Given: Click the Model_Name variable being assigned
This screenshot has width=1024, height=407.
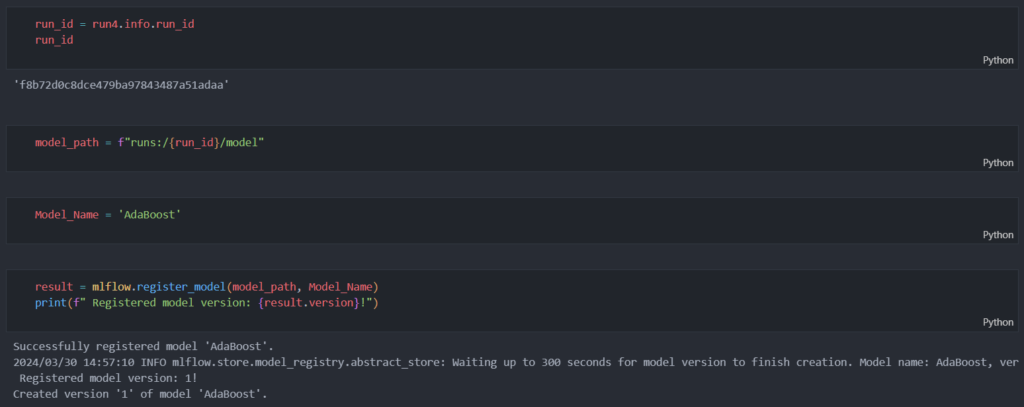Looking at the screenshot, I should click(63, 214).
